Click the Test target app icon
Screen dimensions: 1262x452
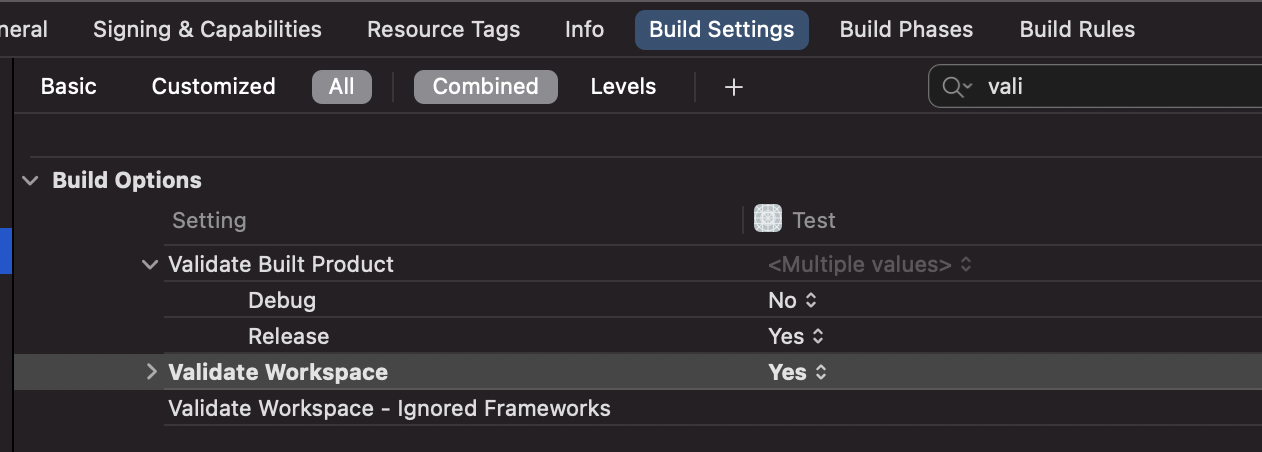(768, 219)
